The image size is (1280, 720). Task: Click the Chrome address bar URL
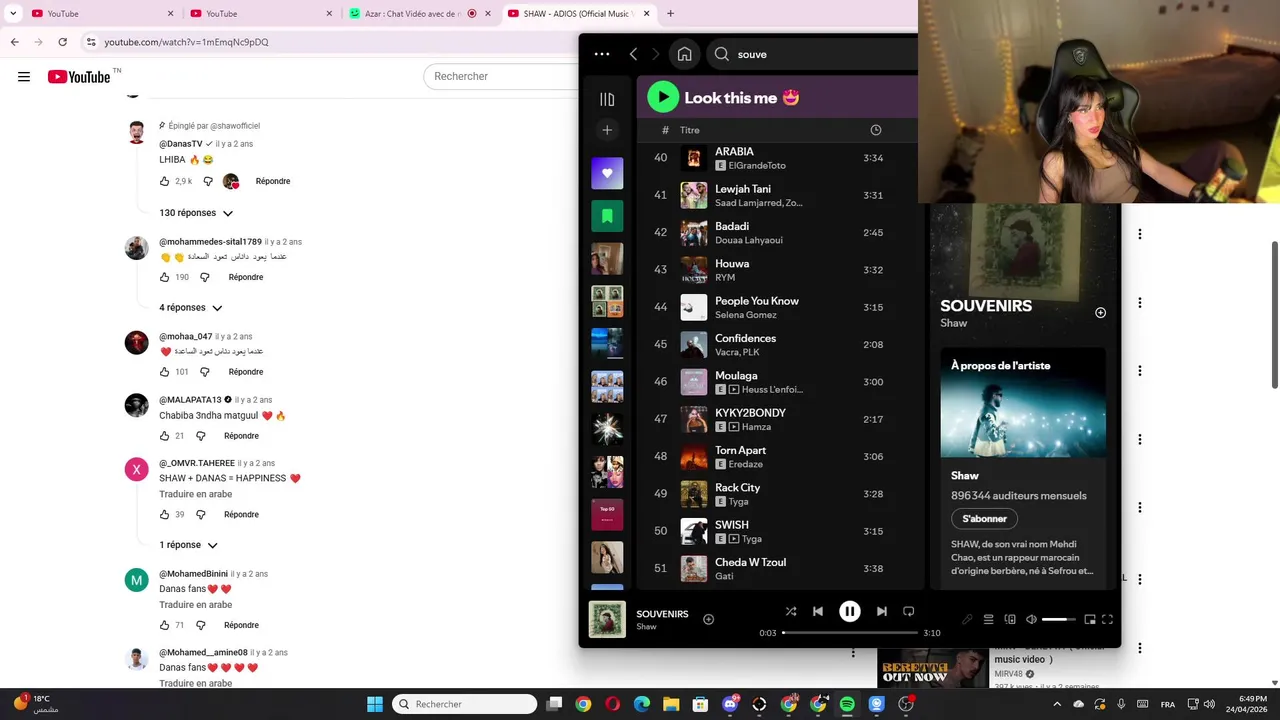tap(186, 42)
